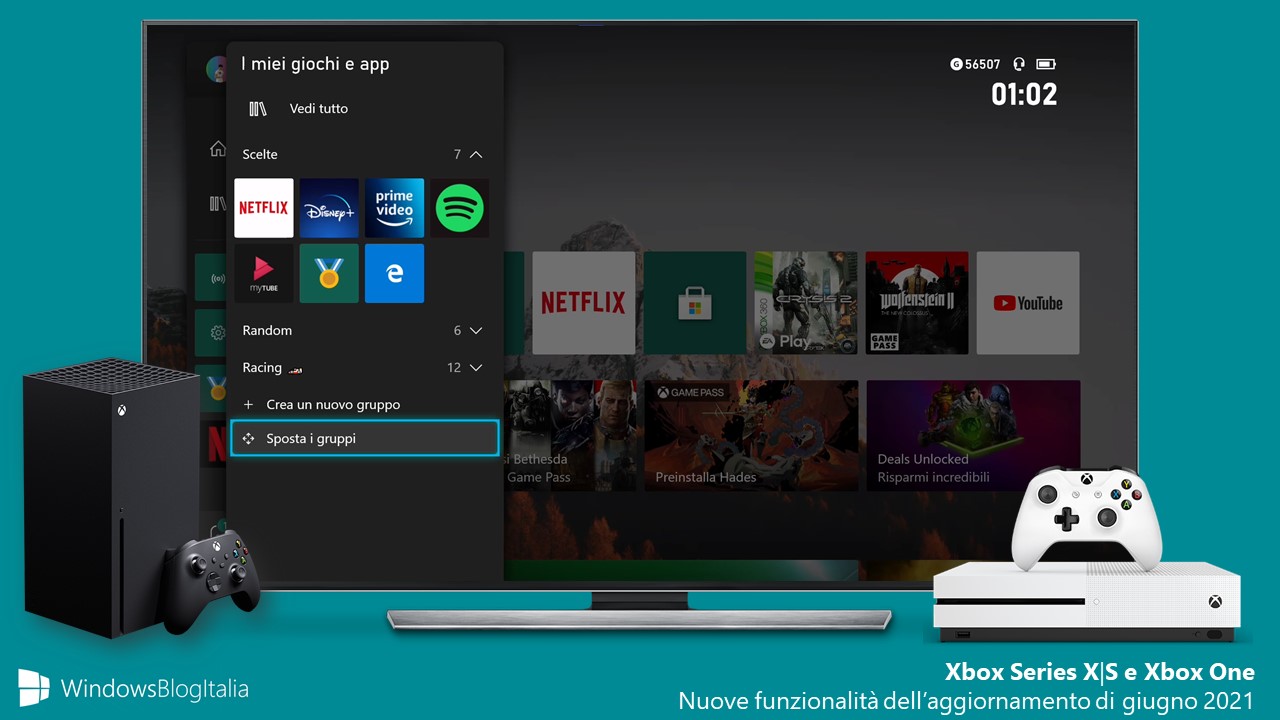The width and height of the screenshot is (1280, 720).
Task: Open the Deals Unlocked promo card
Action: pyautogui.click(x=973, y=435)
